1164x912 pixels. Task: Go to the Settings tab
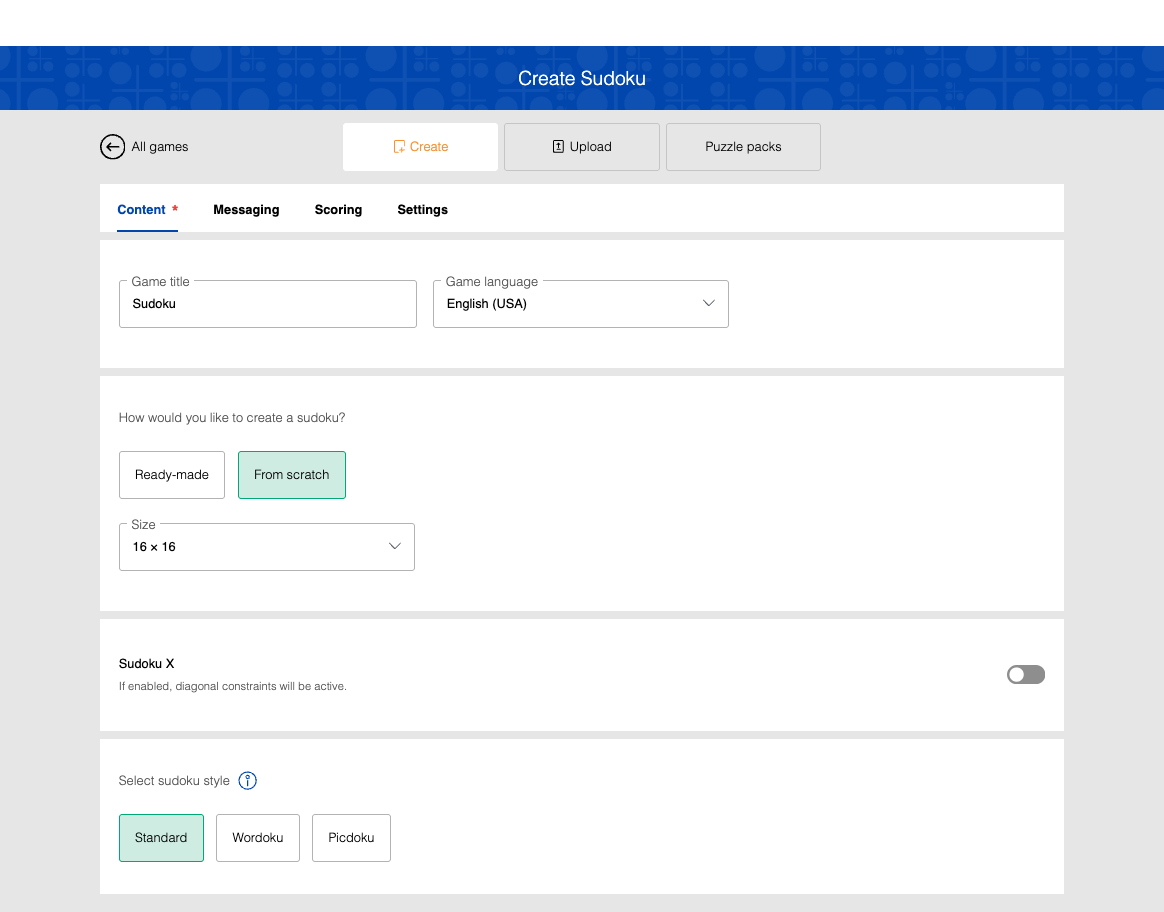point(422,210)
